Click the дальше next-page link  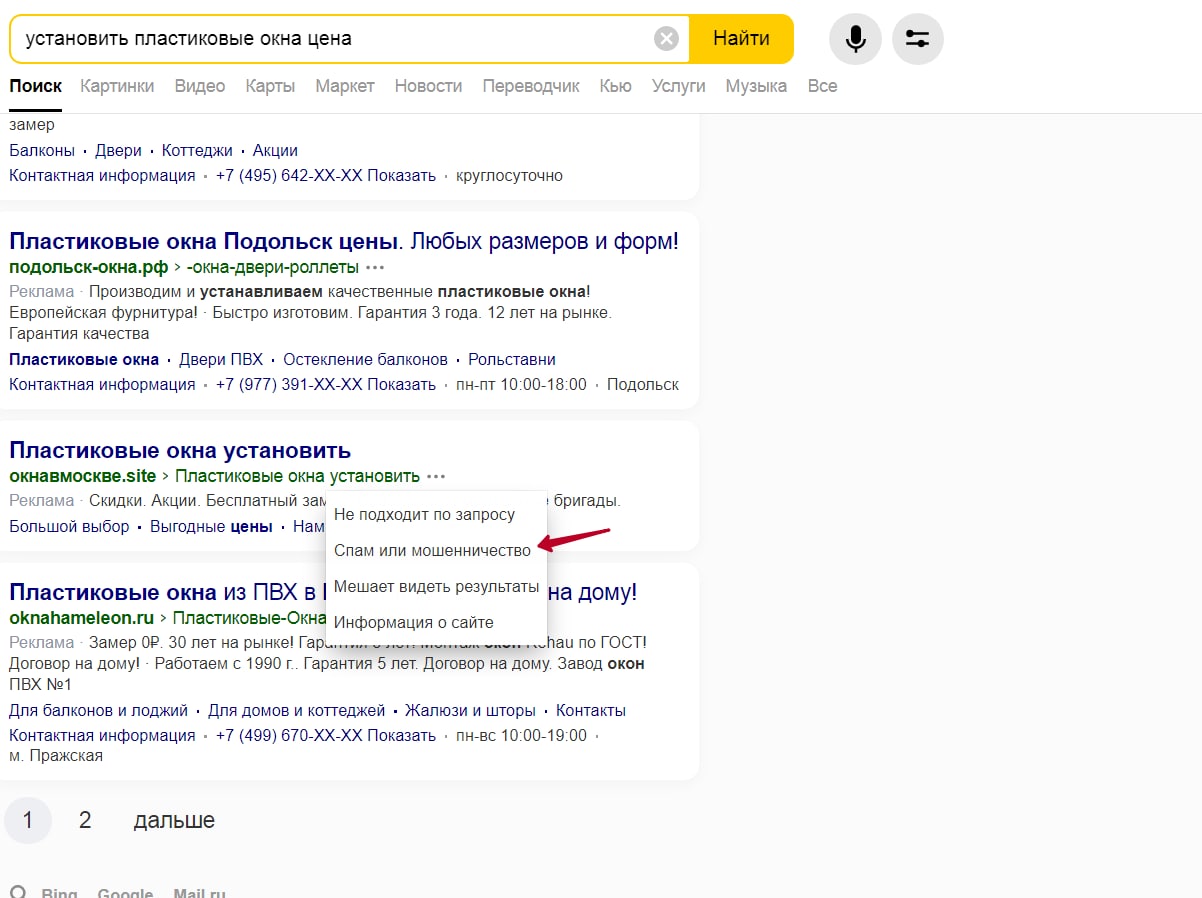(x=174, y=821)
